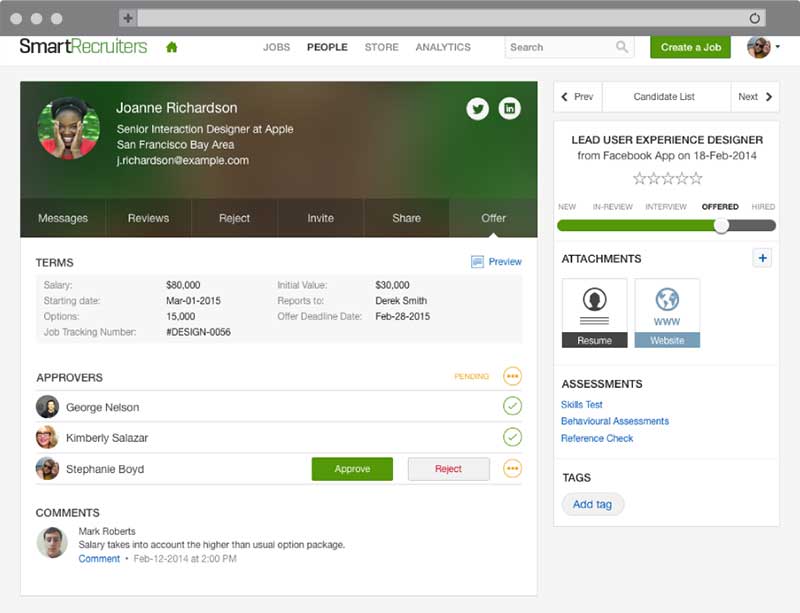Viewport: 800px width, 613px height.
Task: Click Joanne Richardson's profile photo
Action: (x=69, y=128)
